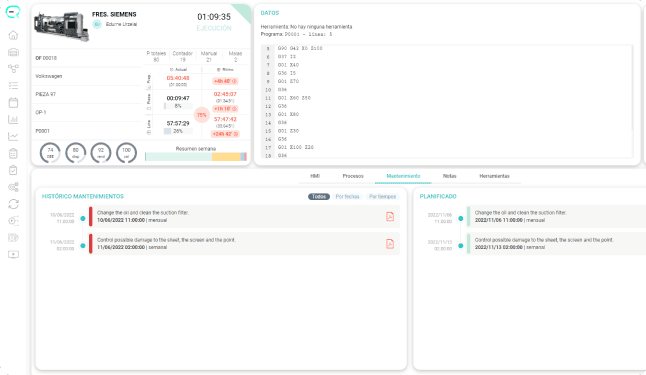646x375 pixels.
Task: Switch to the Herramientas tab
Action: point(494,176)
